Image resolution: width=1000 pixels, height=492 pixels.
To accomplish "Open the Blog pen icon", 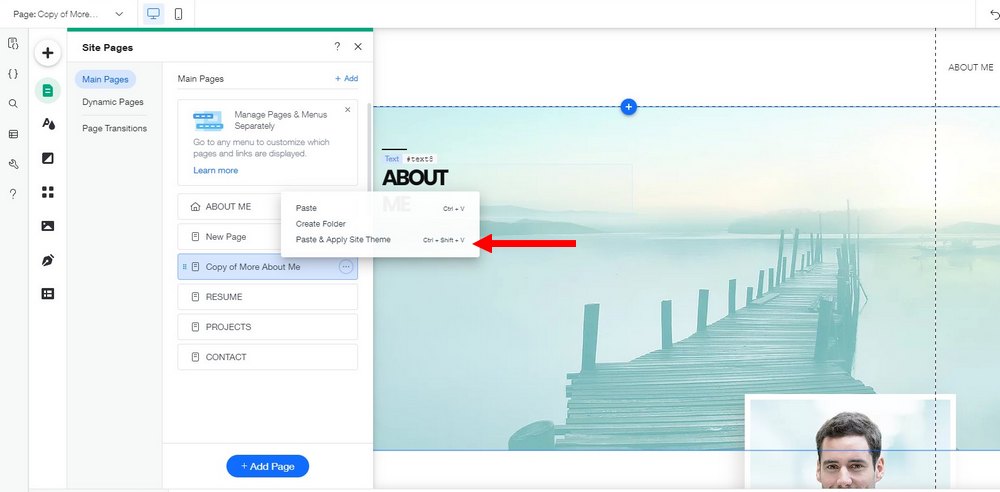I will 48,260.
